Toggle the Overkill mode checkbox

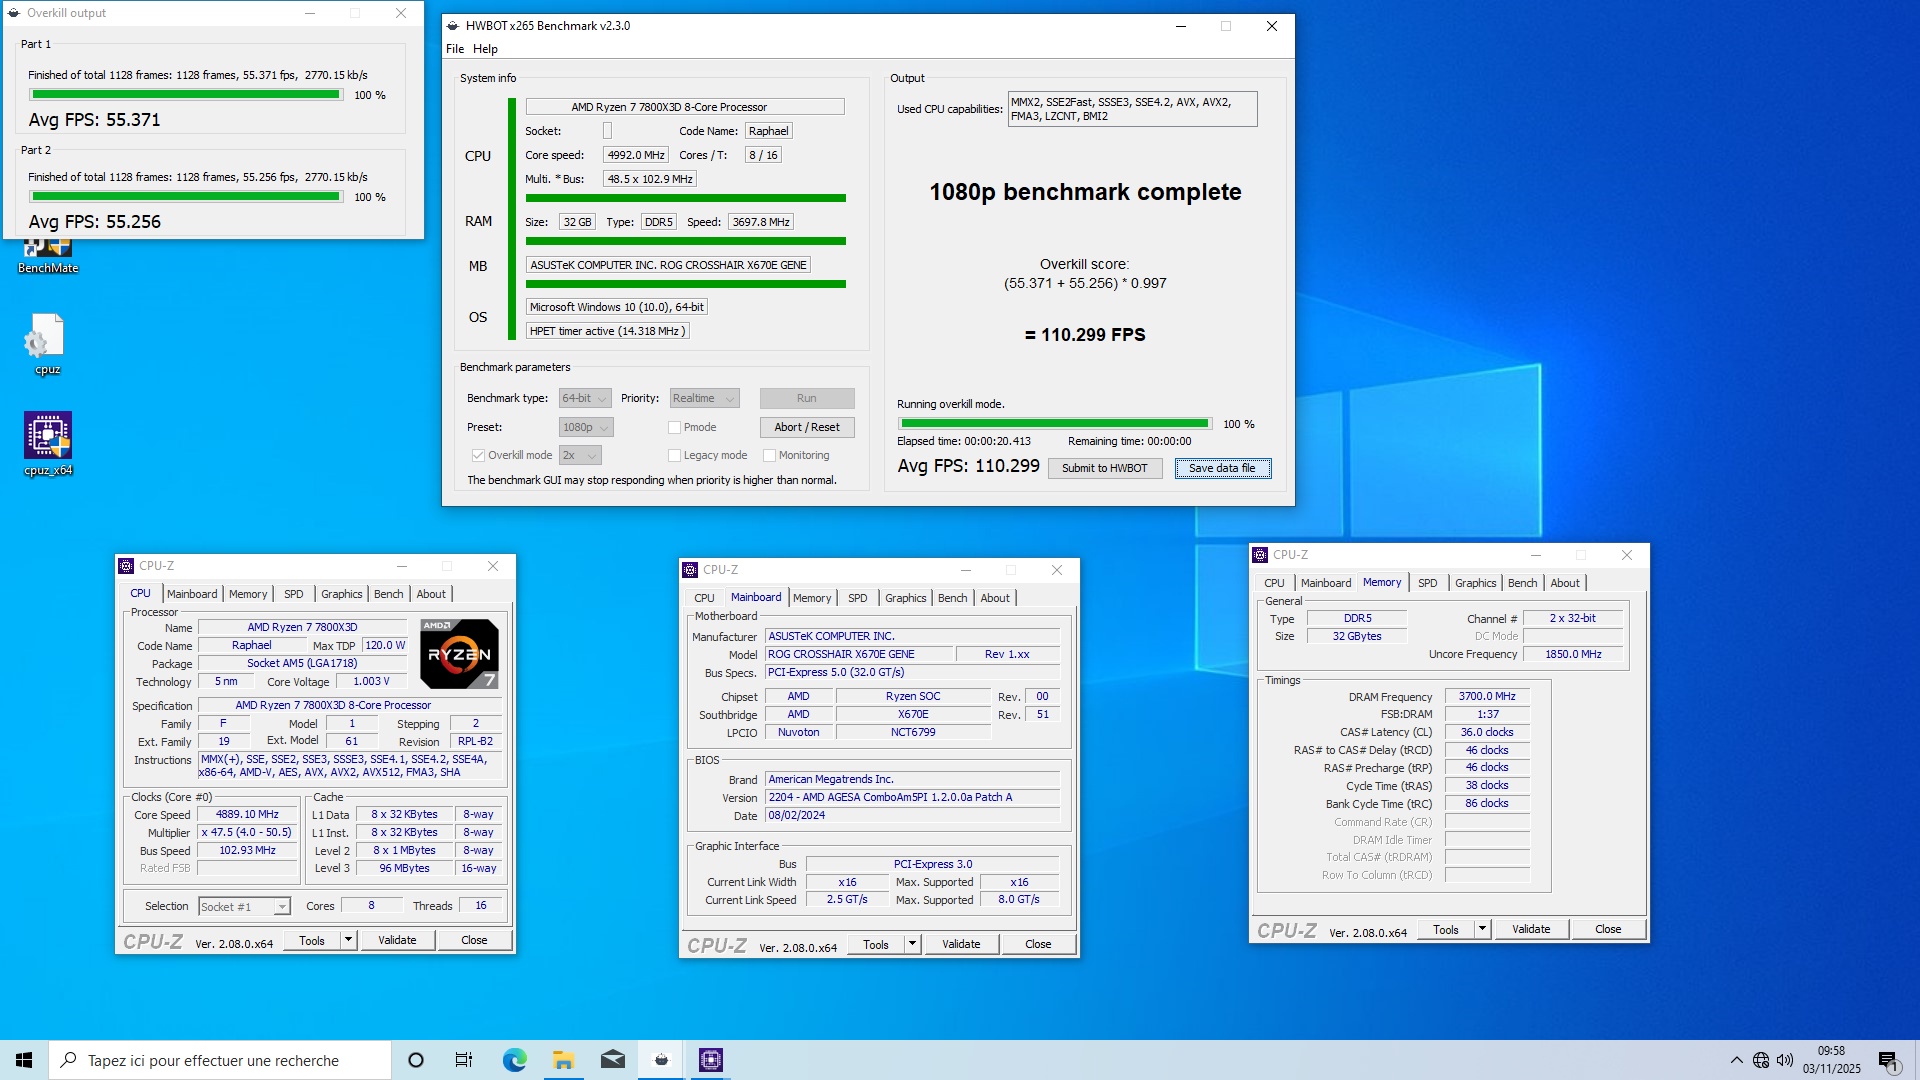coord(478,455)
